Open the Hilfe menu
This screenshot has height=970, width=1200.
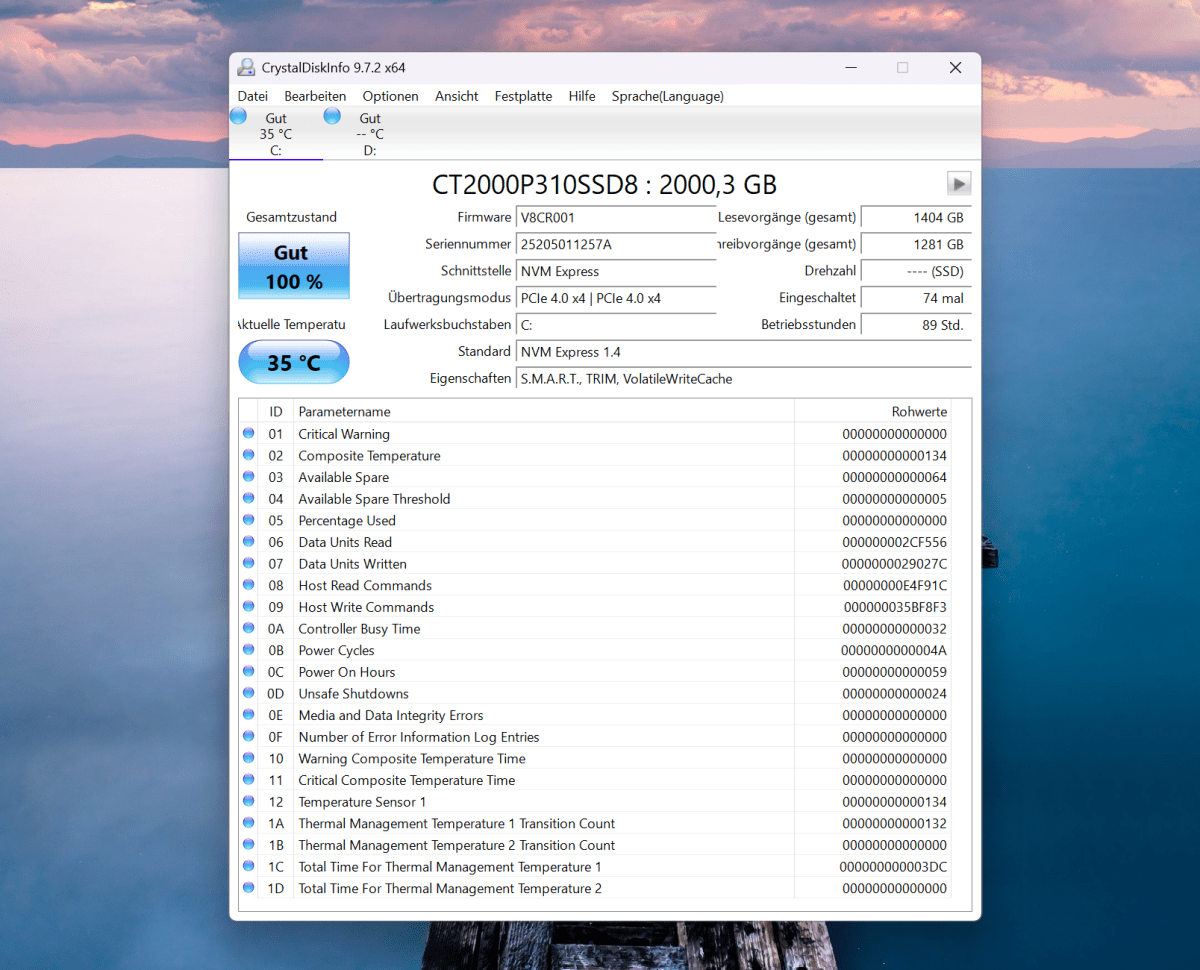click(x=581, y=96)
